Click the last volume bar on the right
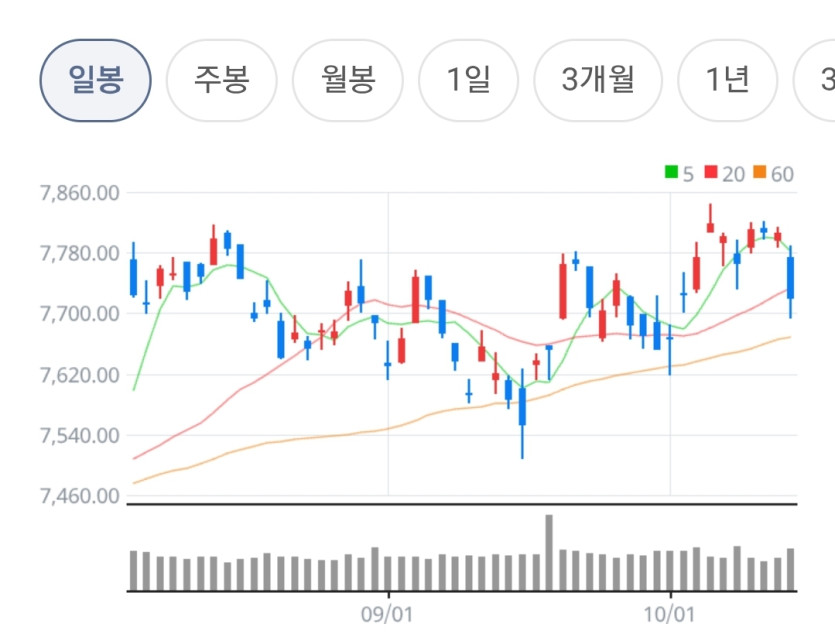This screenshot has width=835, height=634. (x=791, y=570)
